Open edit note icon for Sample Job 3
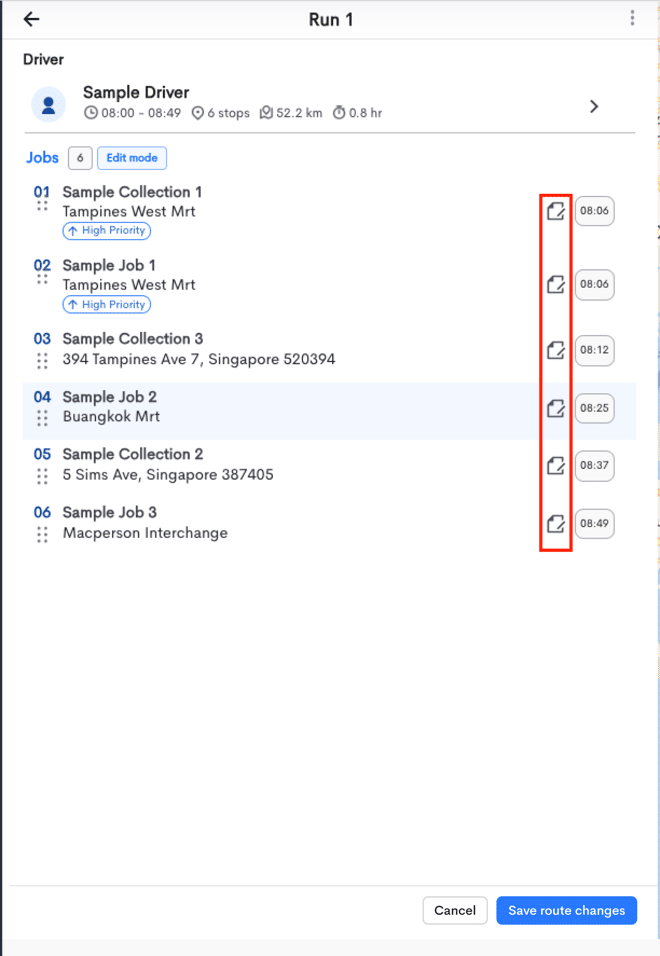Screen dimensions: 660x956 [555, 524]
